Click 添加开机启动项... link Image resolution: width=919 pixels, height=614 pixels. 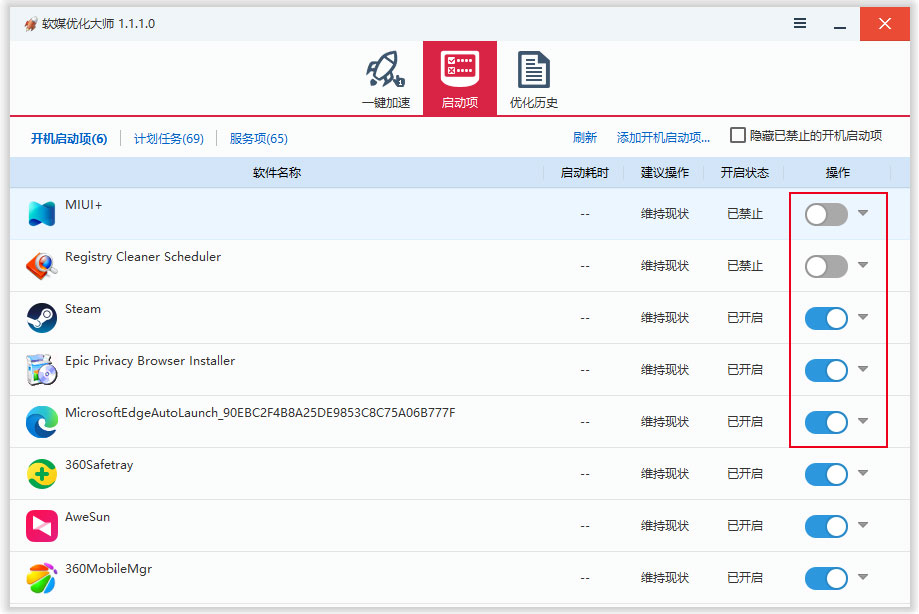point(663,138)
